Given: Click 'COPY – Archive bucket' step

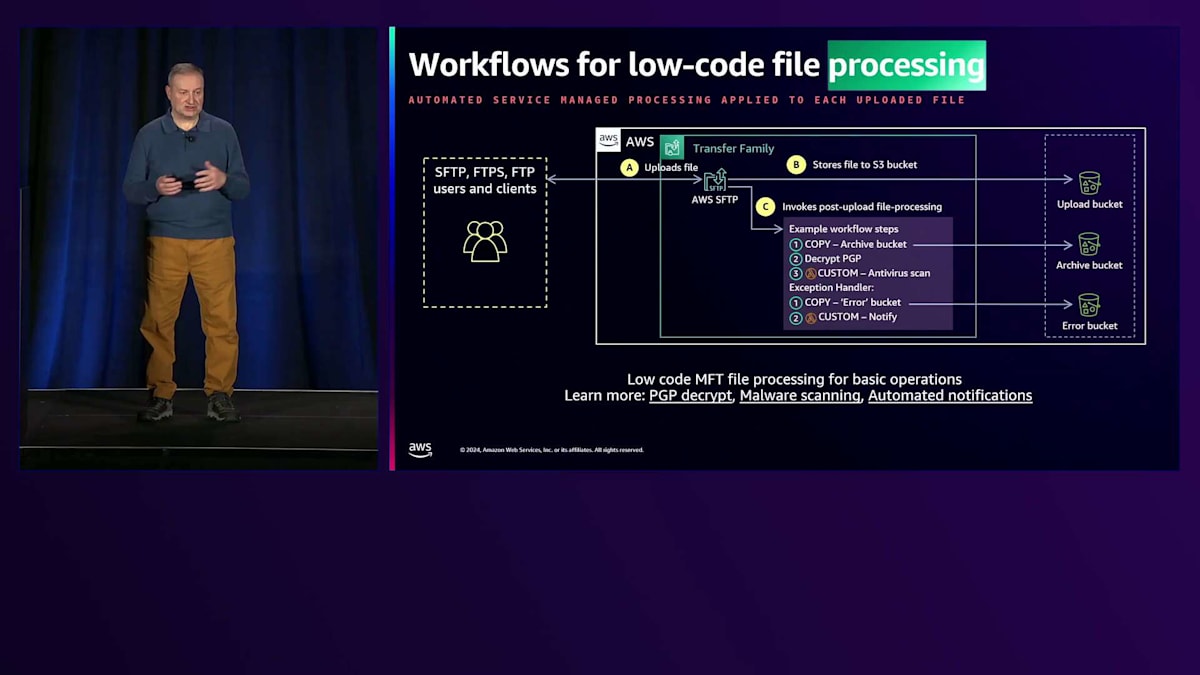Looking at the screenshot, I should 856,244.
